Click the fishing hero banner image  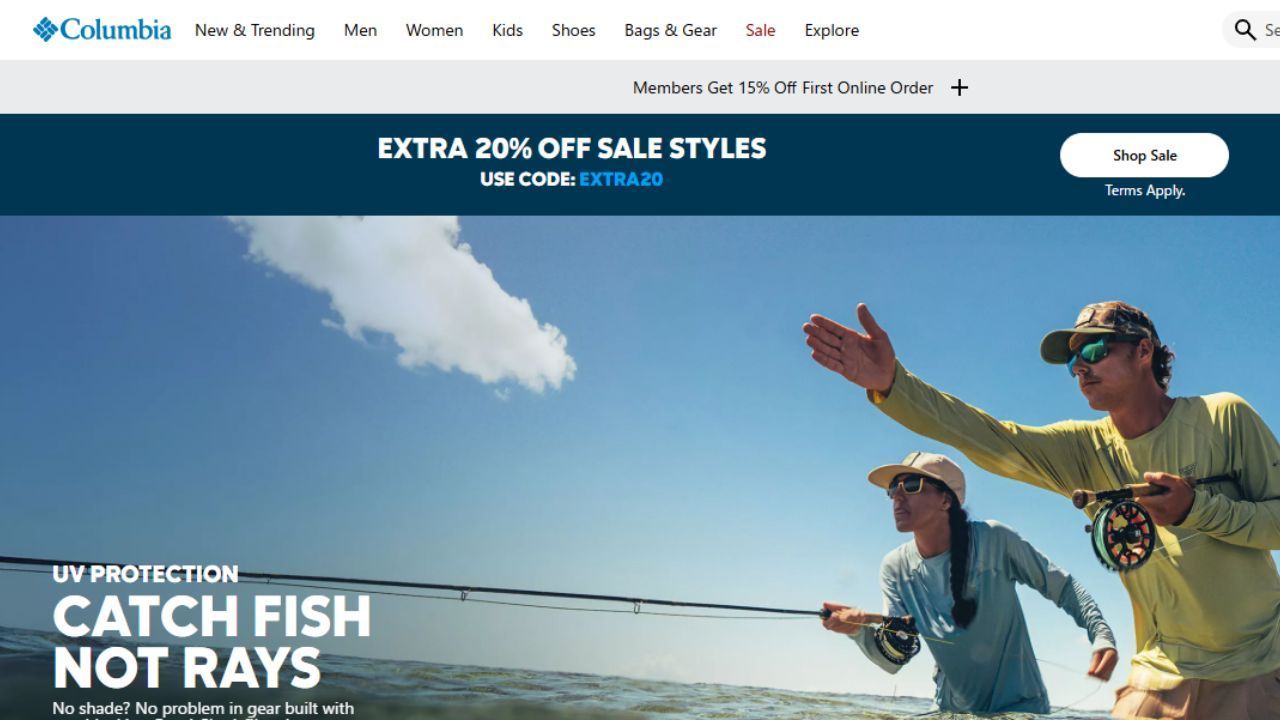click(640, 467)
